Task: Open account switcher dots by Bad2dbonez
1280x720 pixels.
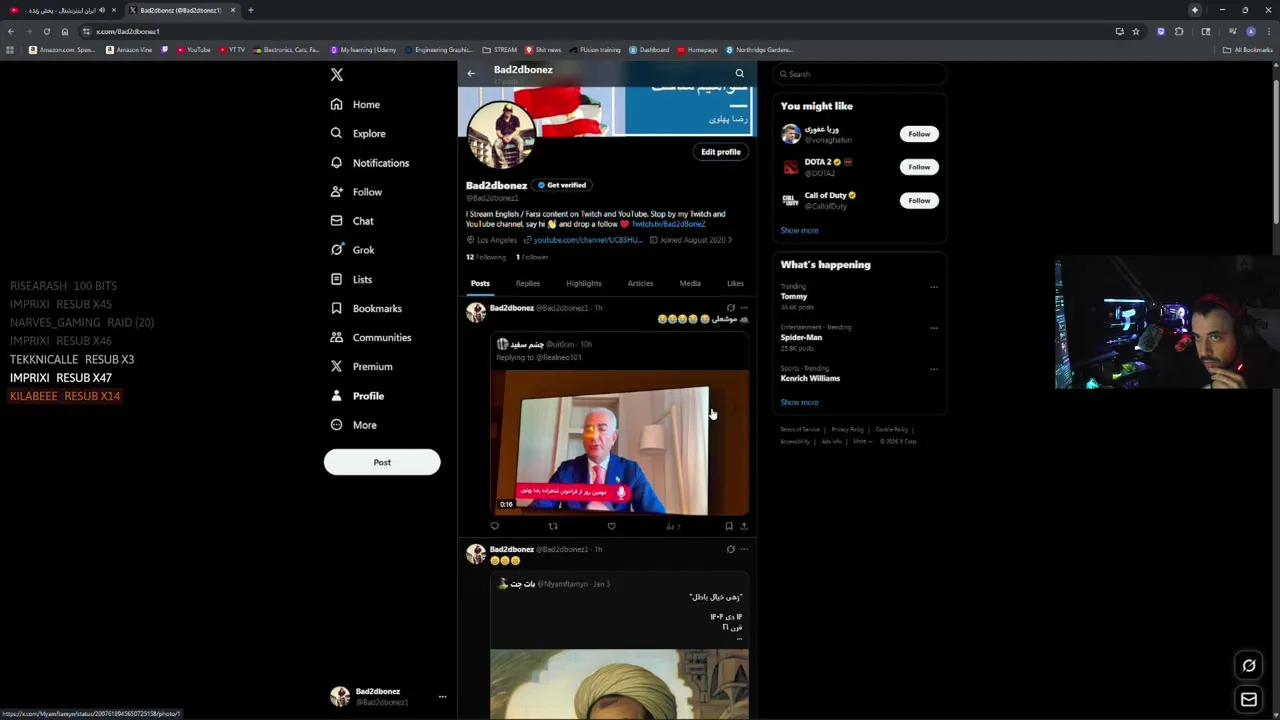Action: click(x=442, y=697)
